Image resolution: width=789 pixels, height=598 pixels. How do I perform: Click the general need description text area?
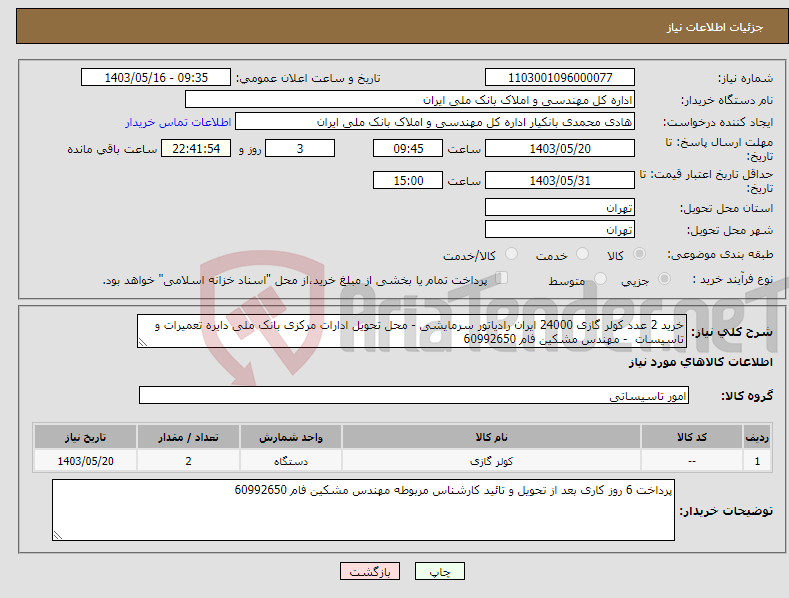(412, 332)
